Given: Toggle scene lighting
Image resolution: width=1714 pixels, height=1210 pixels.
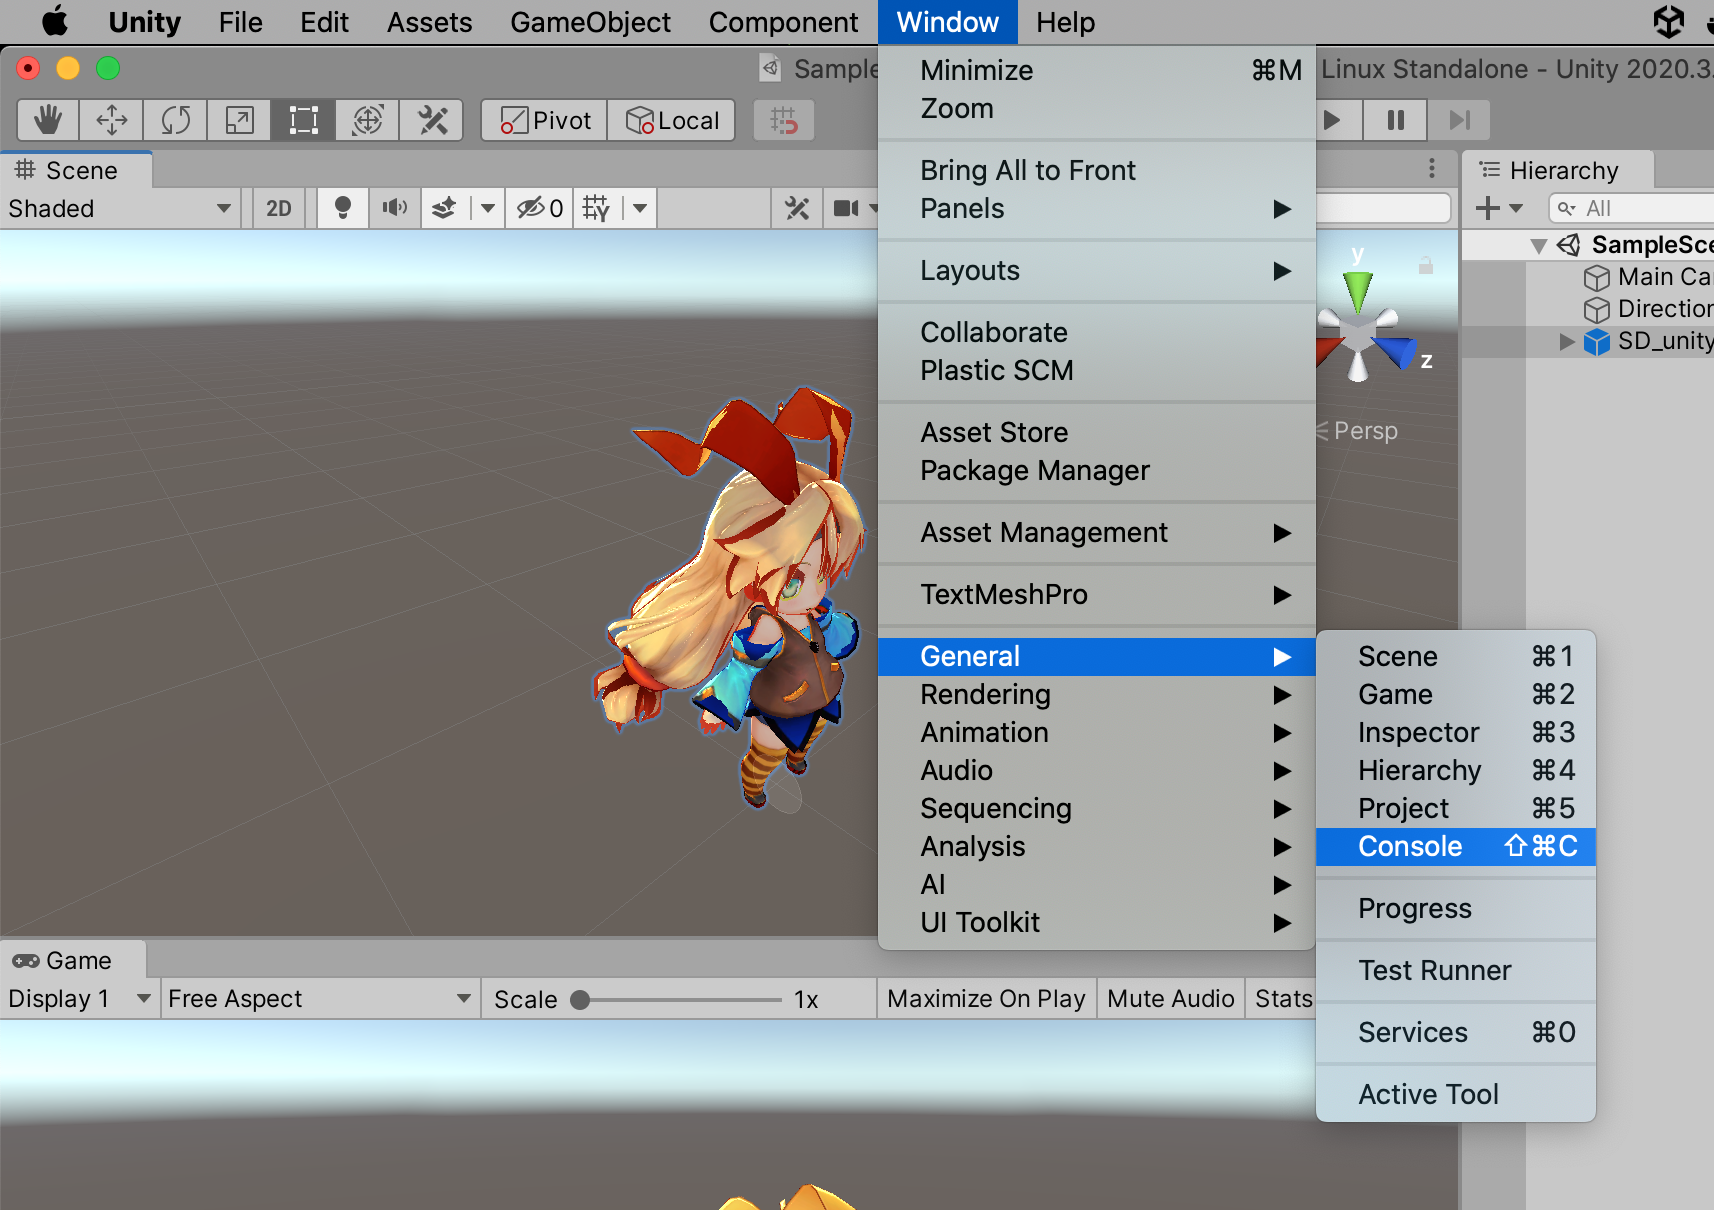Looking at the screenshot, I should (x=342, y=208).
